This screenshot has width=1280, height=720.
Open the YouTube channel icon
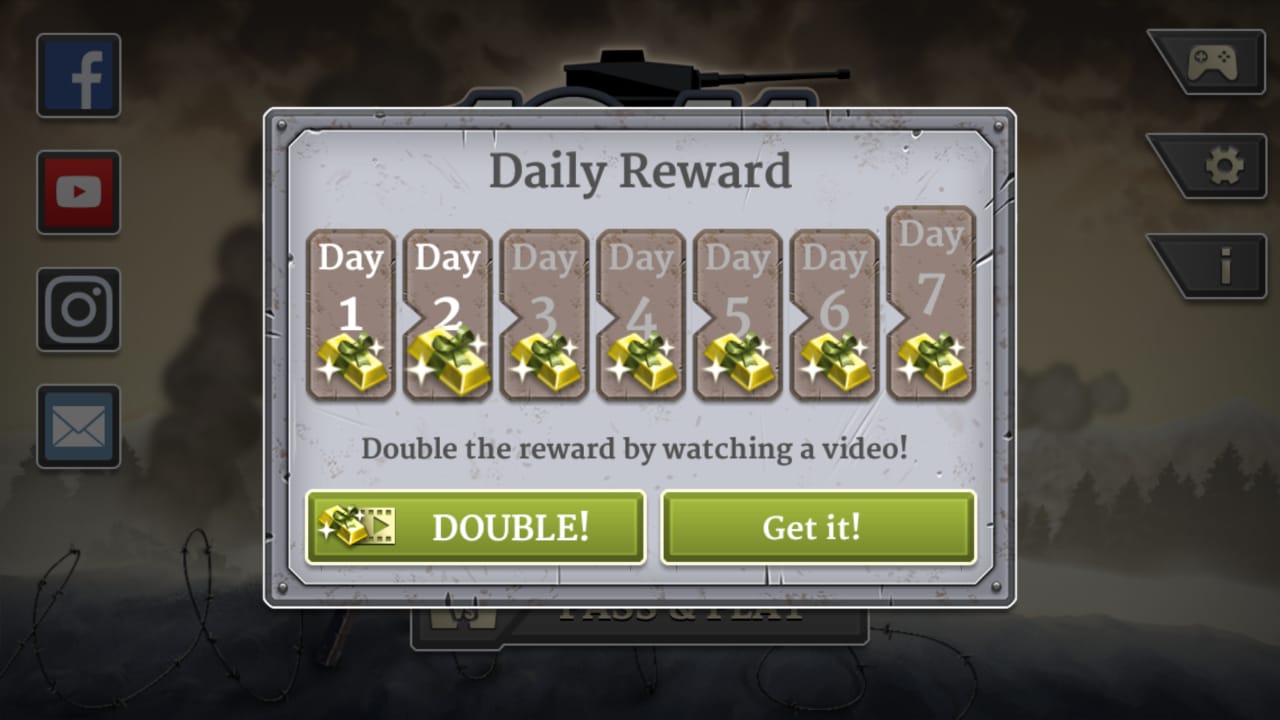coord(79,193)
